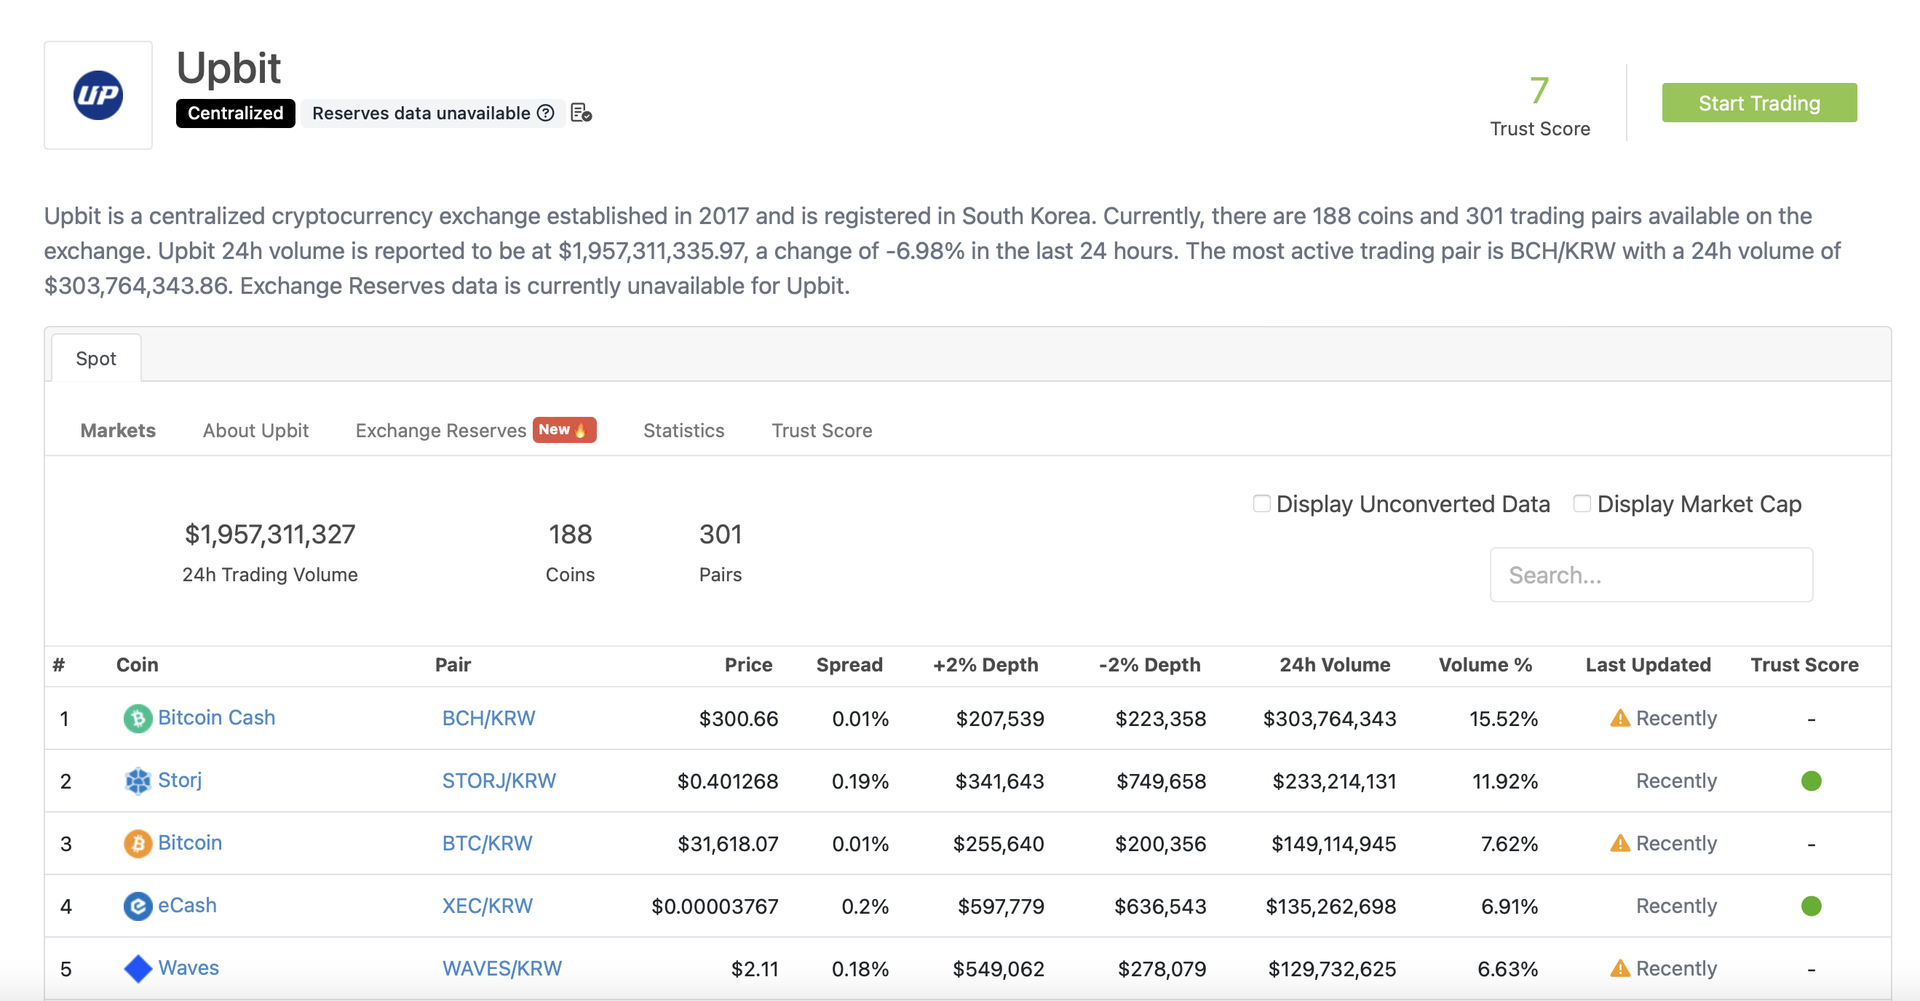The width and height of the screenshot is (1920, 1001).
Task: Open the STORJ/KRW pair link
Action: click(x=499, y=781)
